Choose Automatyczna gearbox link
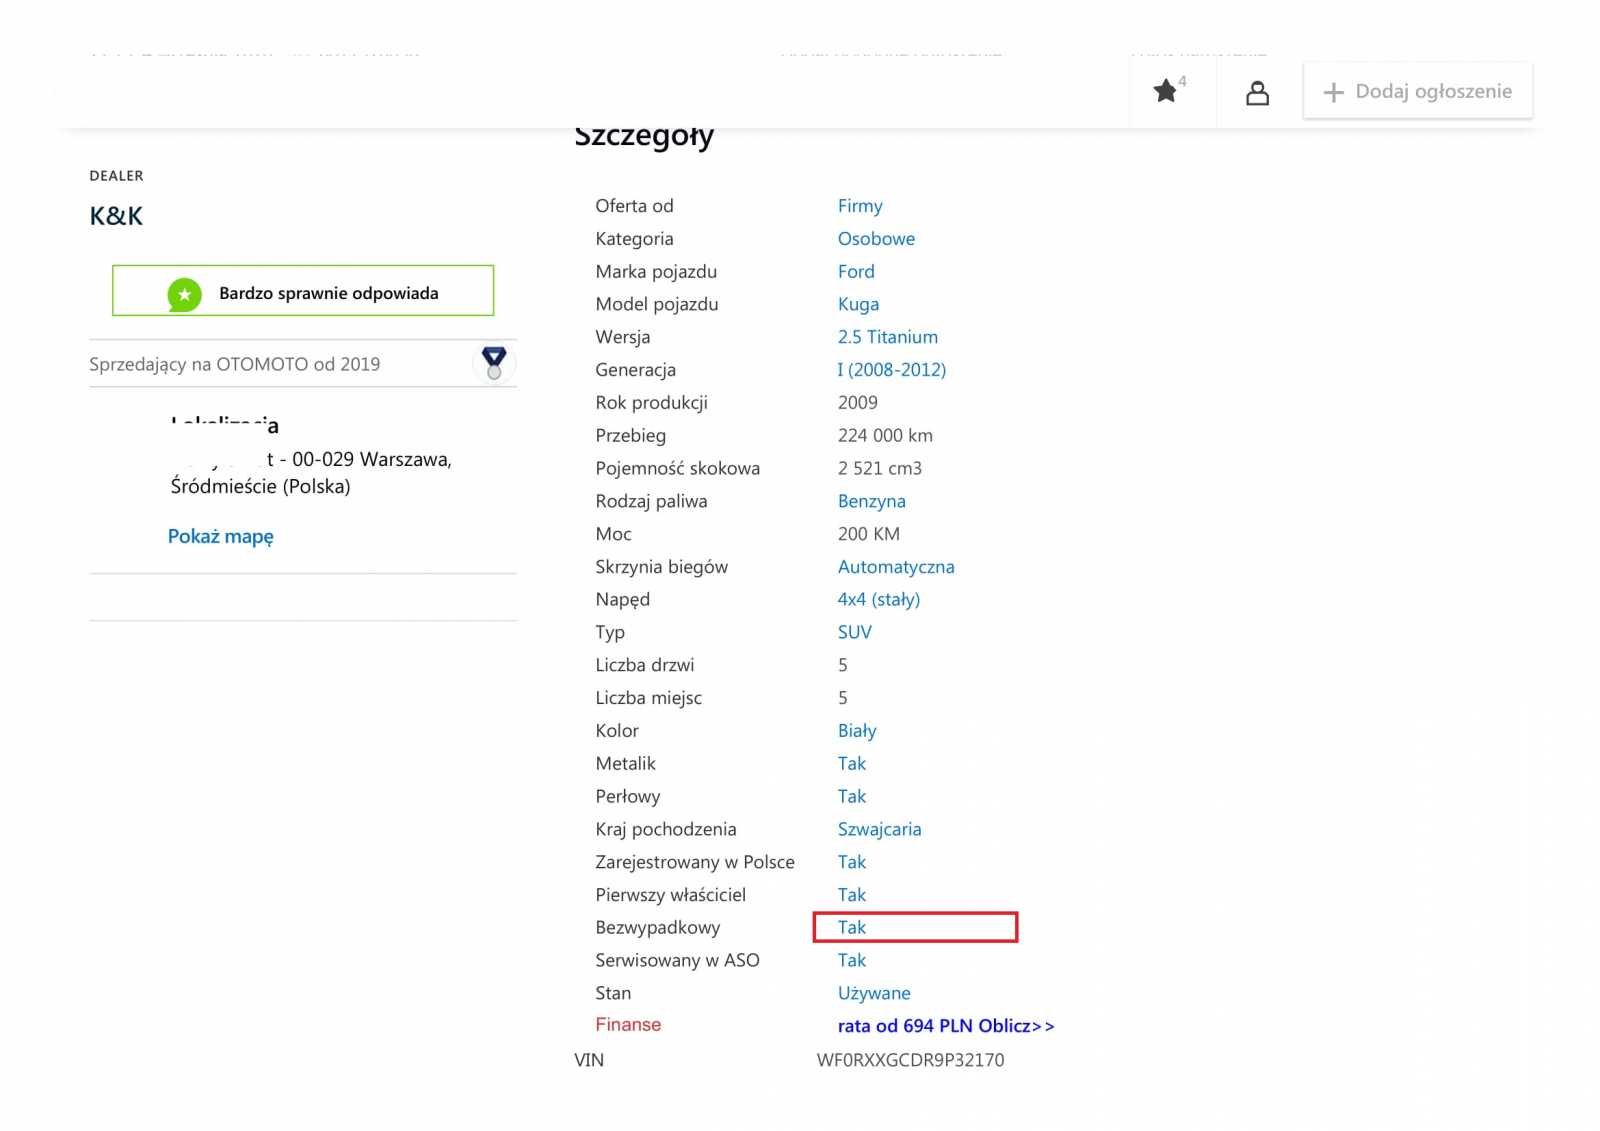1600x1131 pixels. 895,567
